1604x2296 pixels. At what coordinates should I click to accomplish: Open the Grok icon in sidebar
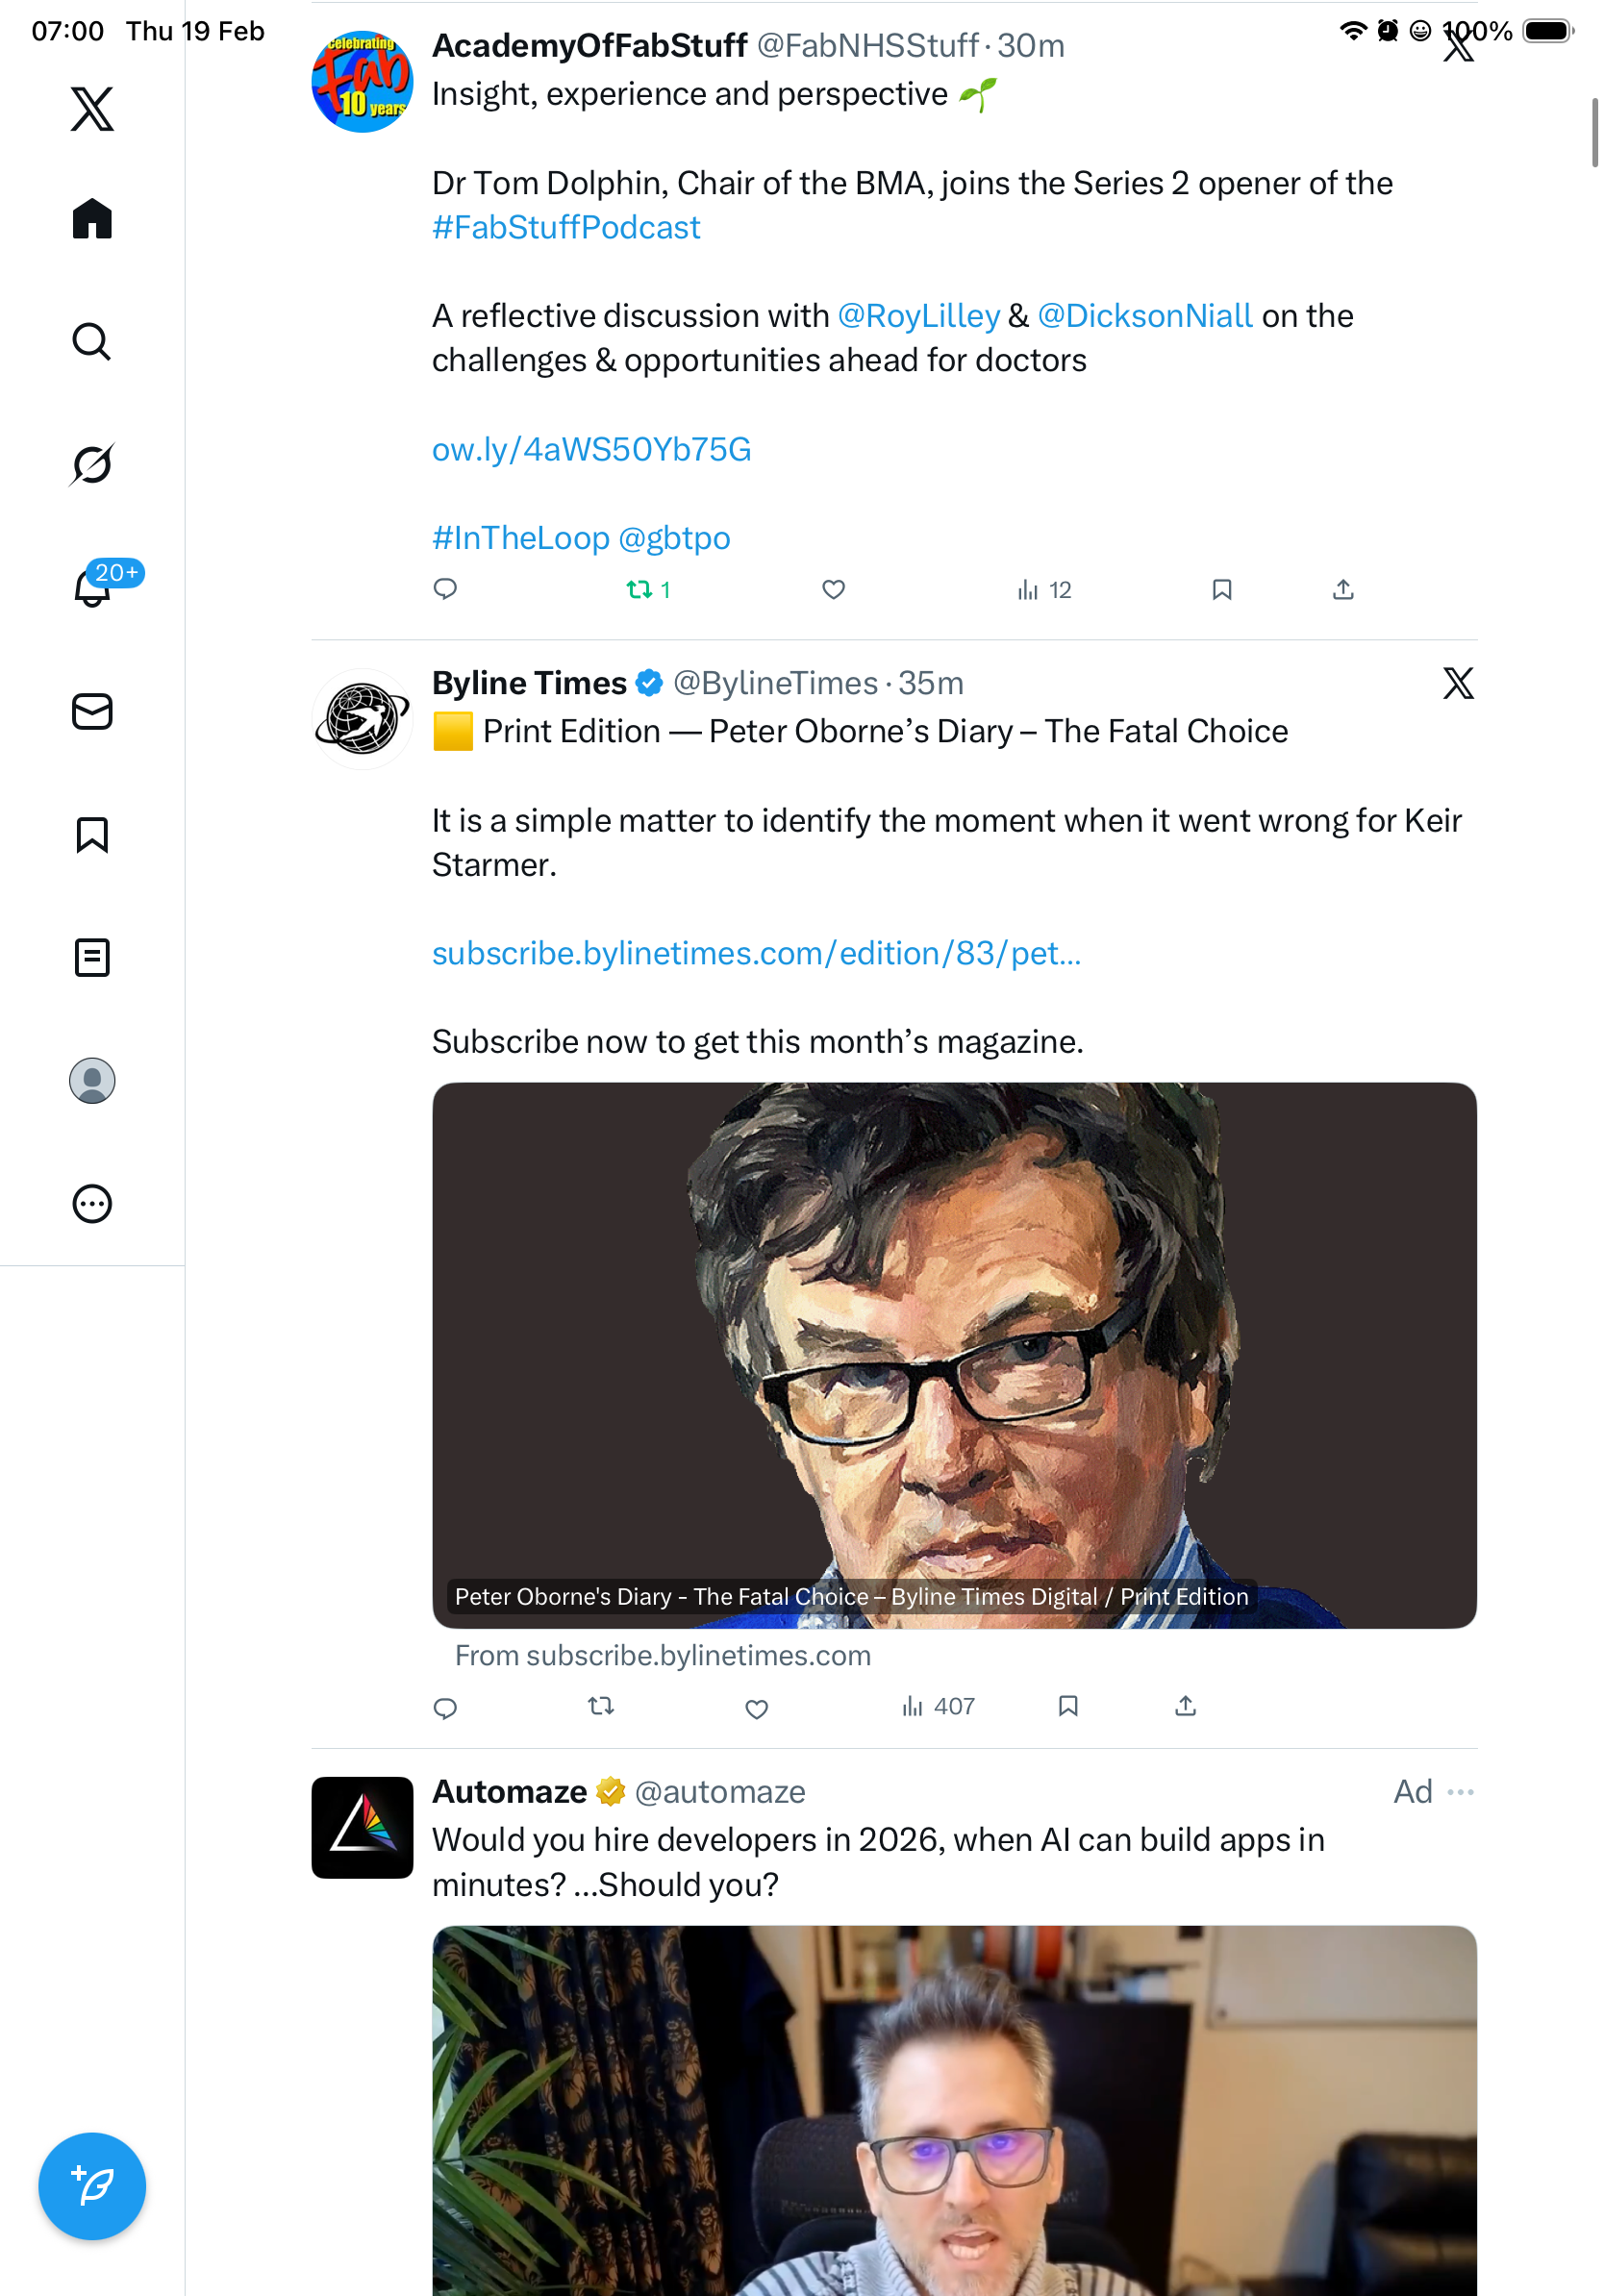point(92,464)
